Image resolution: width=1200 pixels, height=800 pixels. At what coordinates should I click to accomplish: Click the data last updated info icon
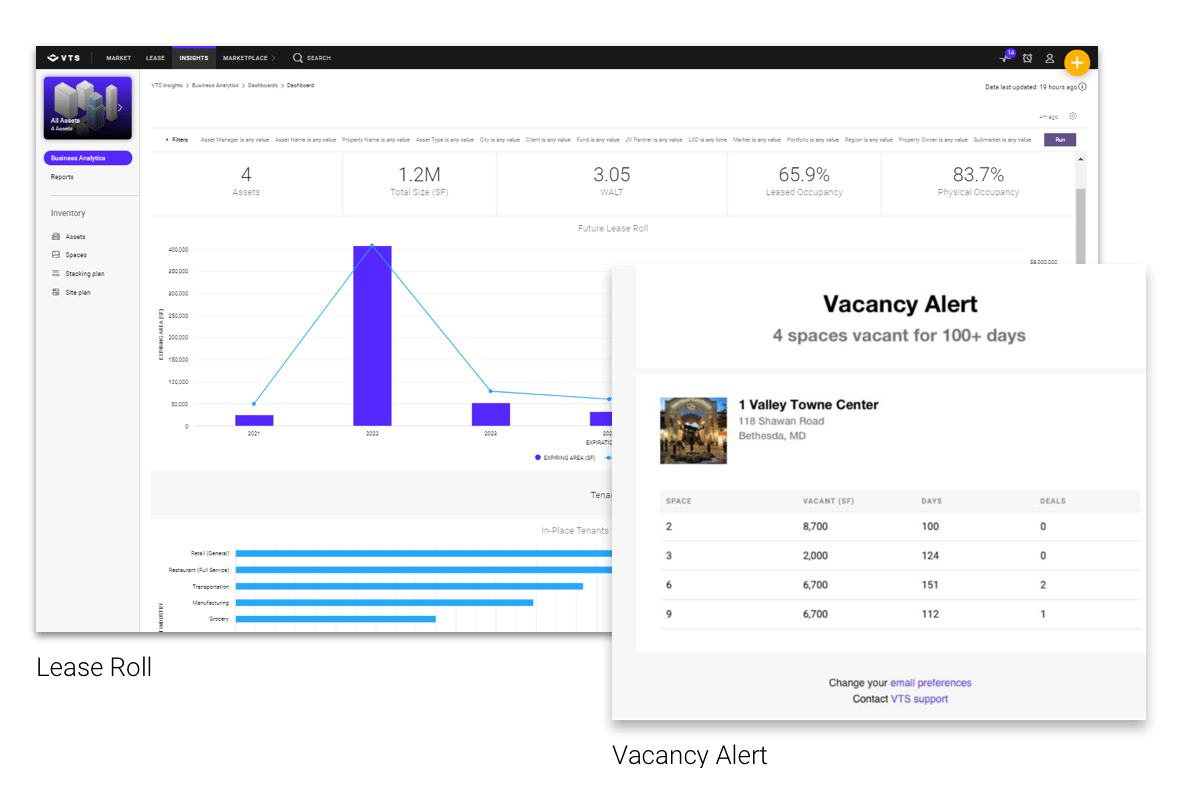tap(1083, 87)
